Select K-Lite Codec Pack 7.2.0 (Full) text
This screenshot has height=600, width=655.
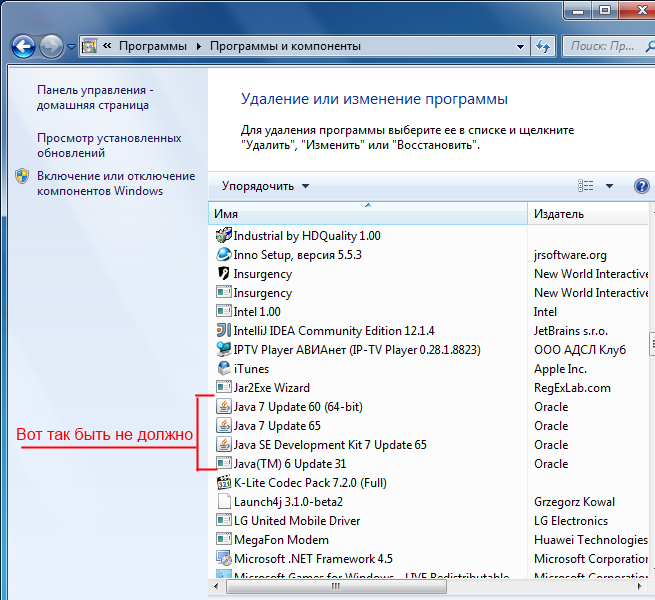pos(310,483)
